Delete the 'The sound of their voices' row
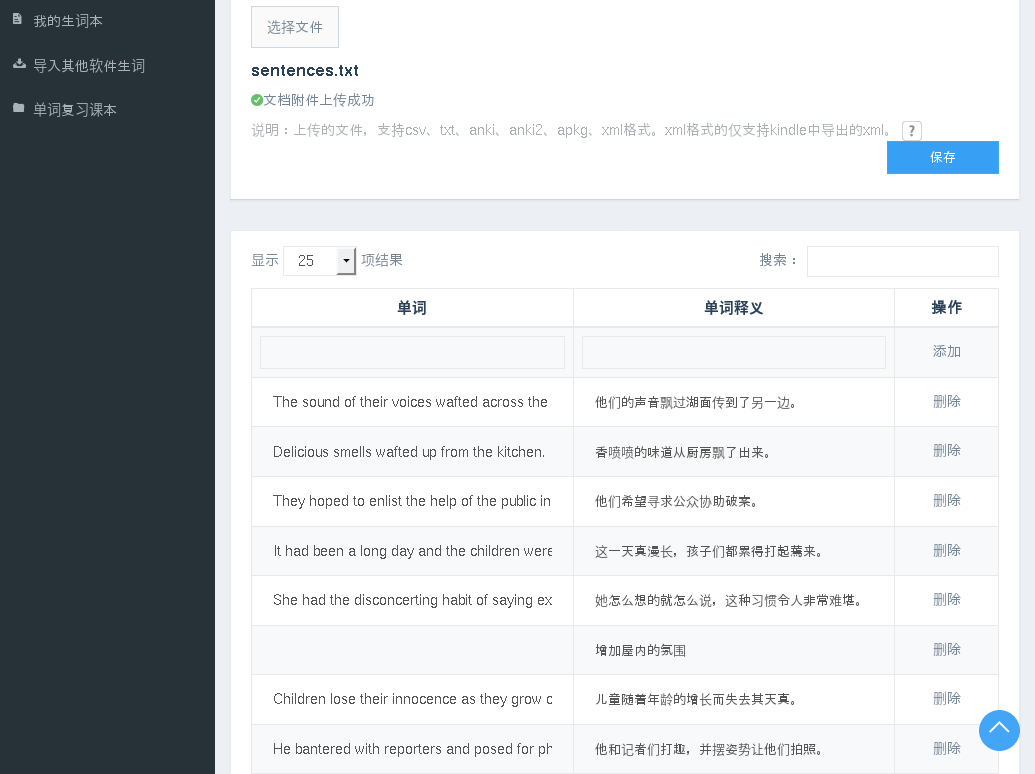1035x774 pixels. point(946,401)
